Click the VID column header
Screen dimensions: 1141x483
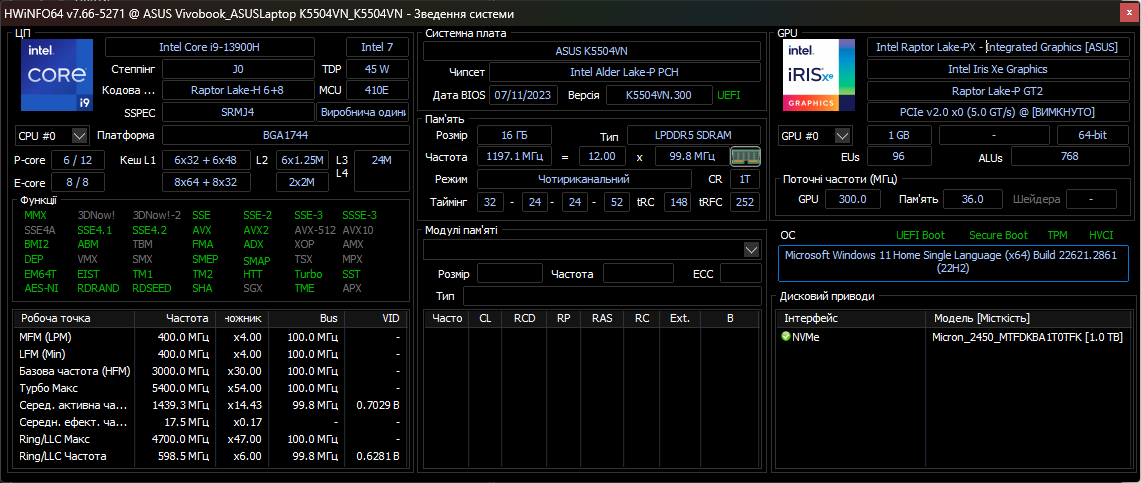390,318
